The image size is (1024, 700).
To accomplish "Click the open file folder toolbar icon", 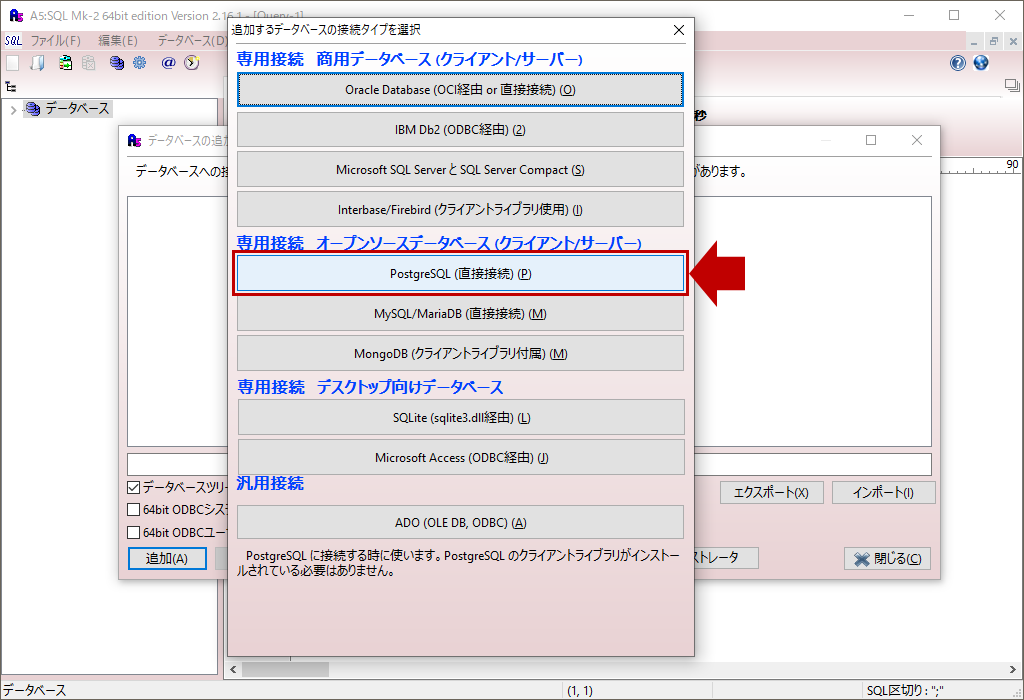I will click(38, 63).
